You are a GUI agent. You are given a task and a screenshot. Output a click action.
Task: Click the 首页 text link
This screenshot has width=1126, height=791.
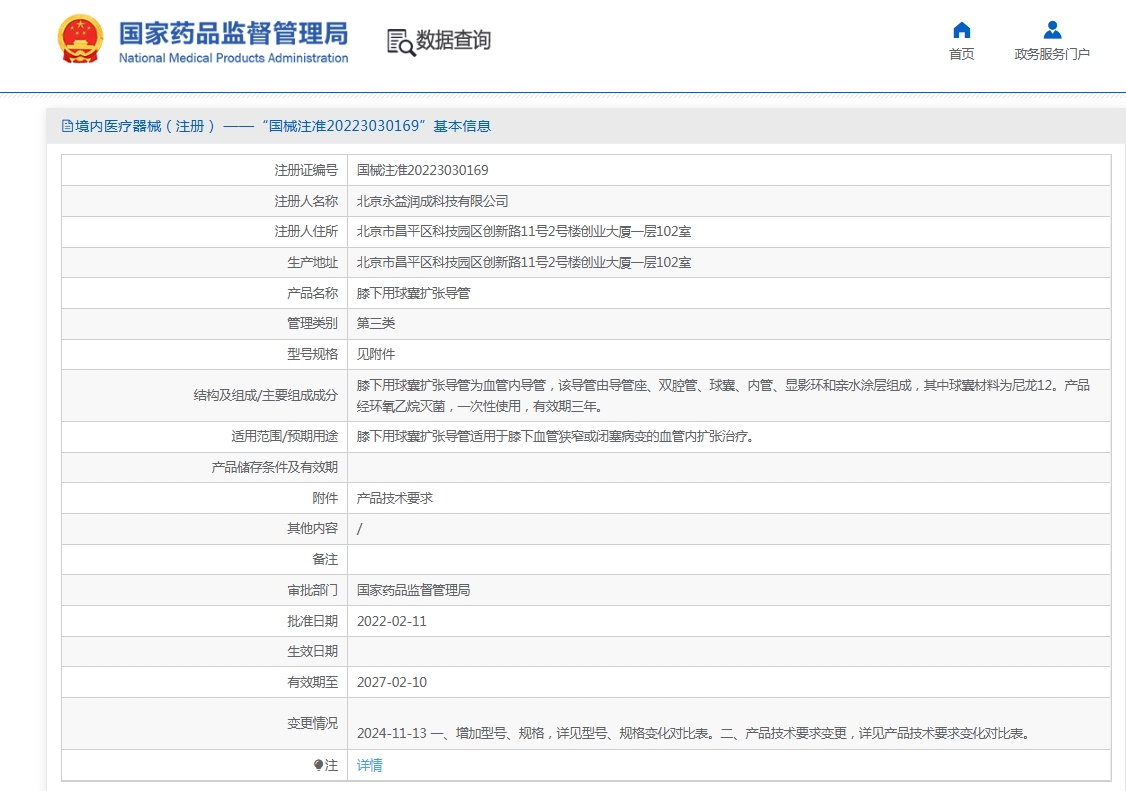point(962,54)
